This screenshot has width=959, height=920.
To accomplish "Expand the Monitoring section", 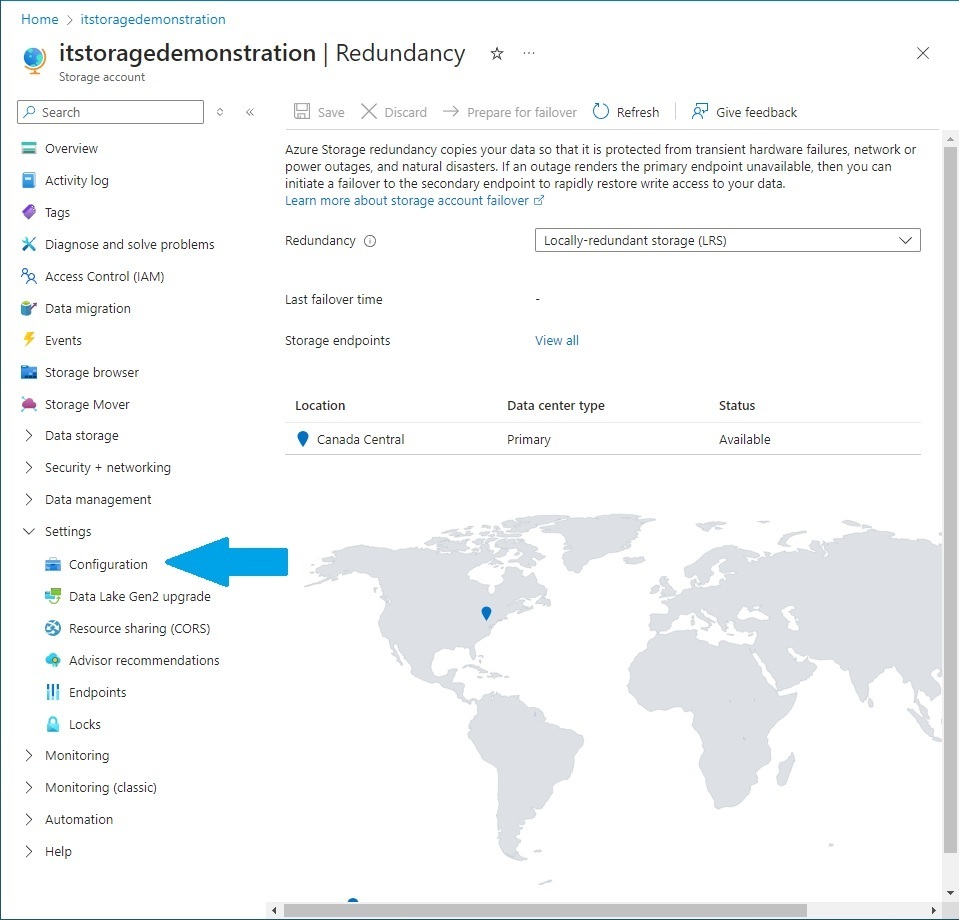I will [x=29, y=755].
